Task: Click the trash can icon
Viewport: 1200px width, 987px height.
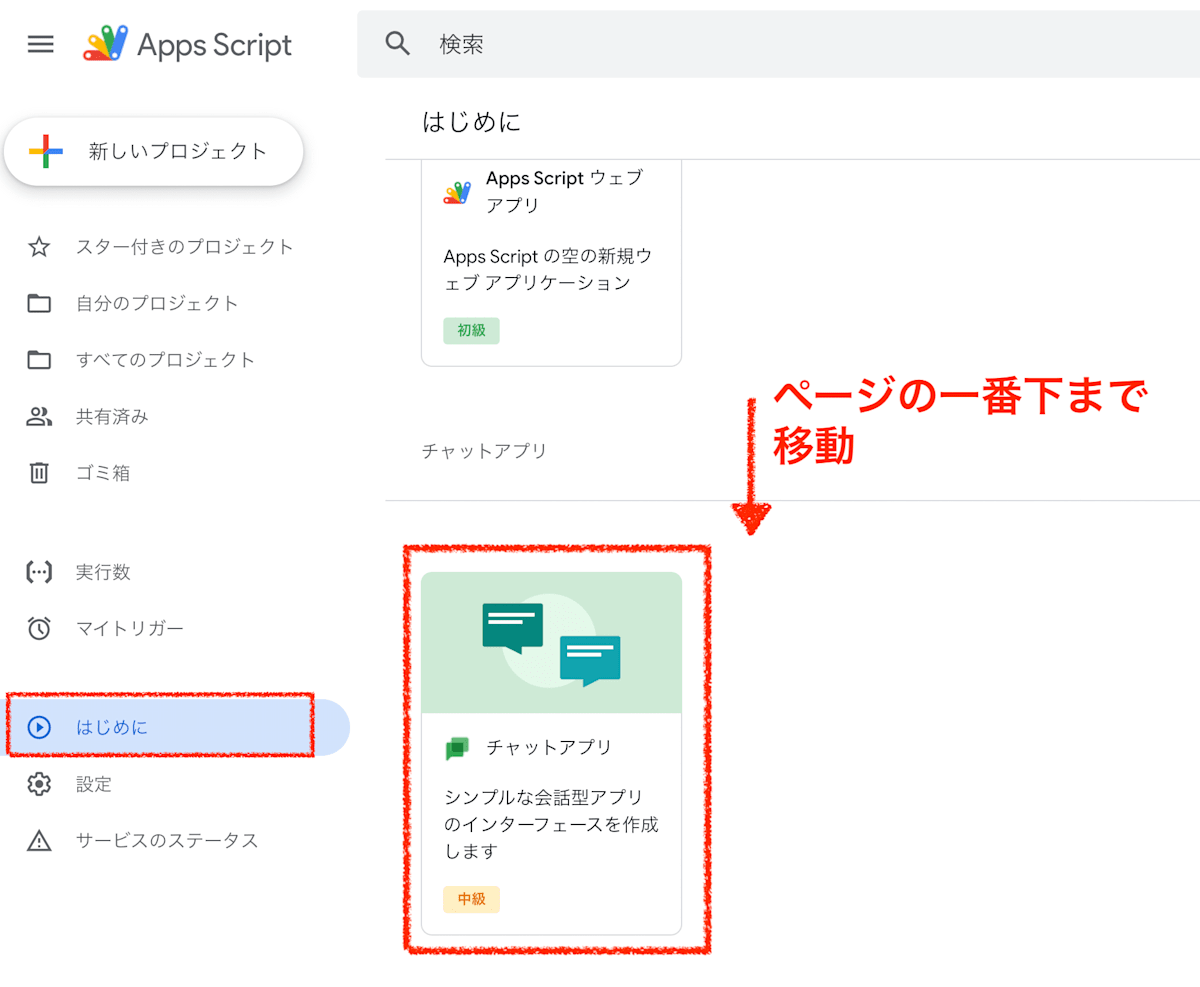Action: click(x=39, y=472)
